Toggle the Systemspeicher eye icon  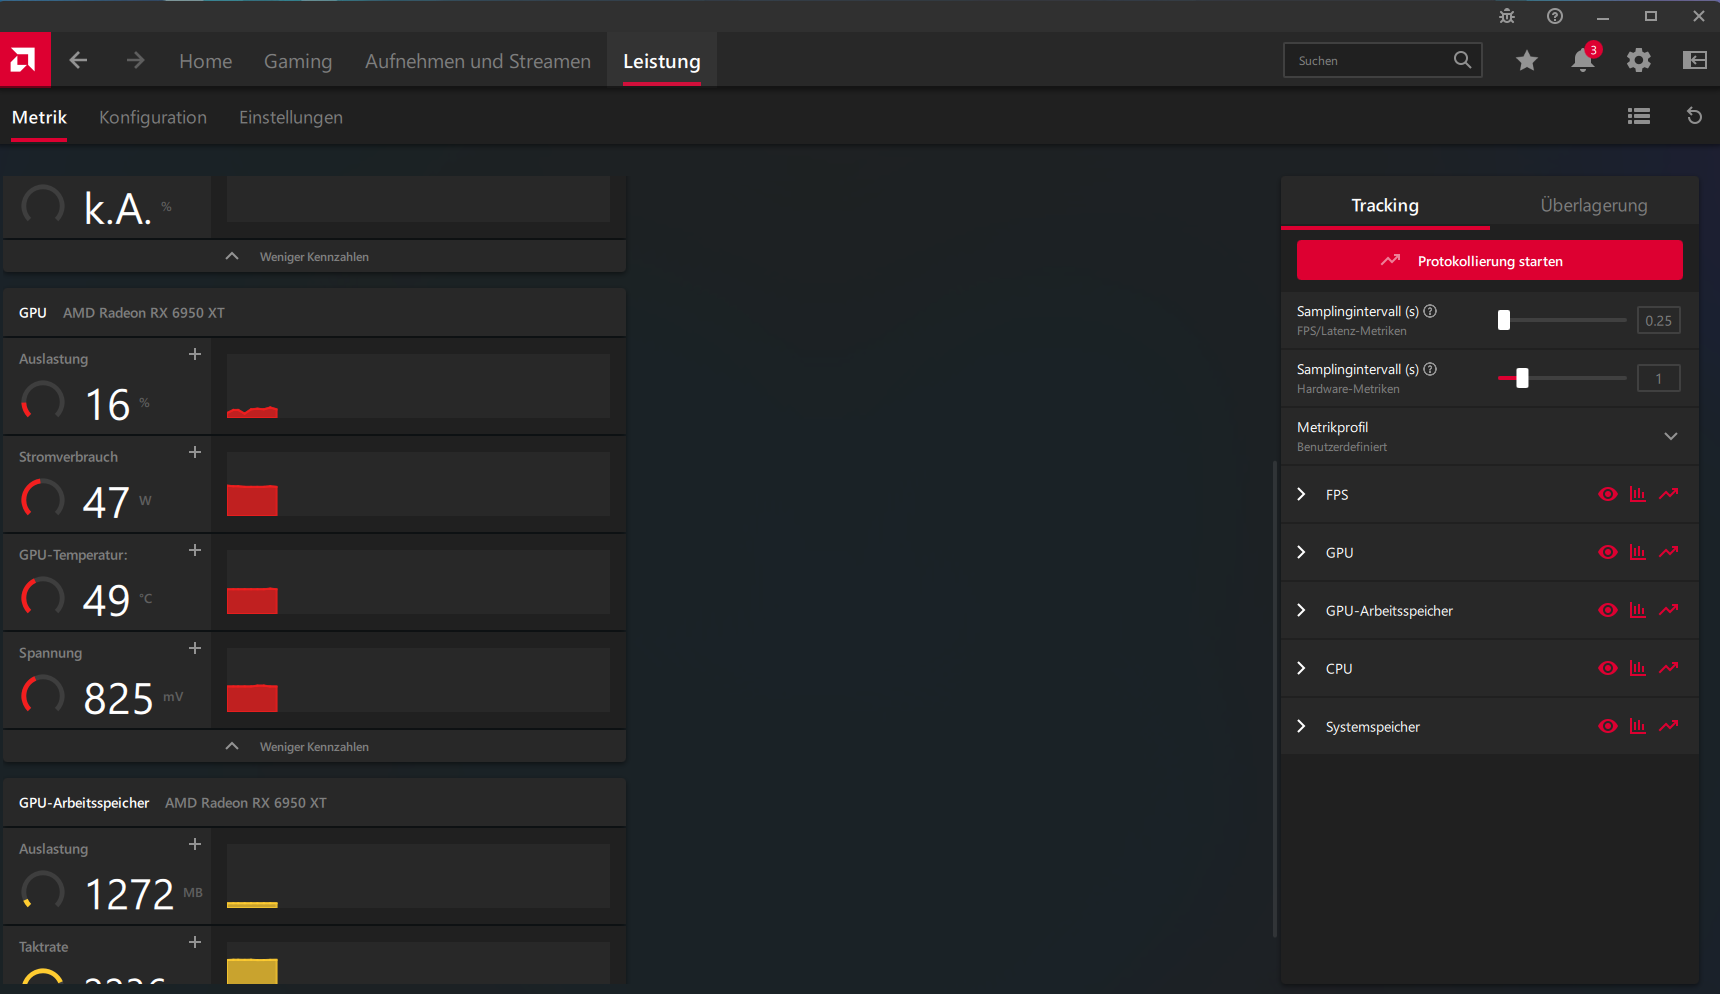(x=1608, y=726)
